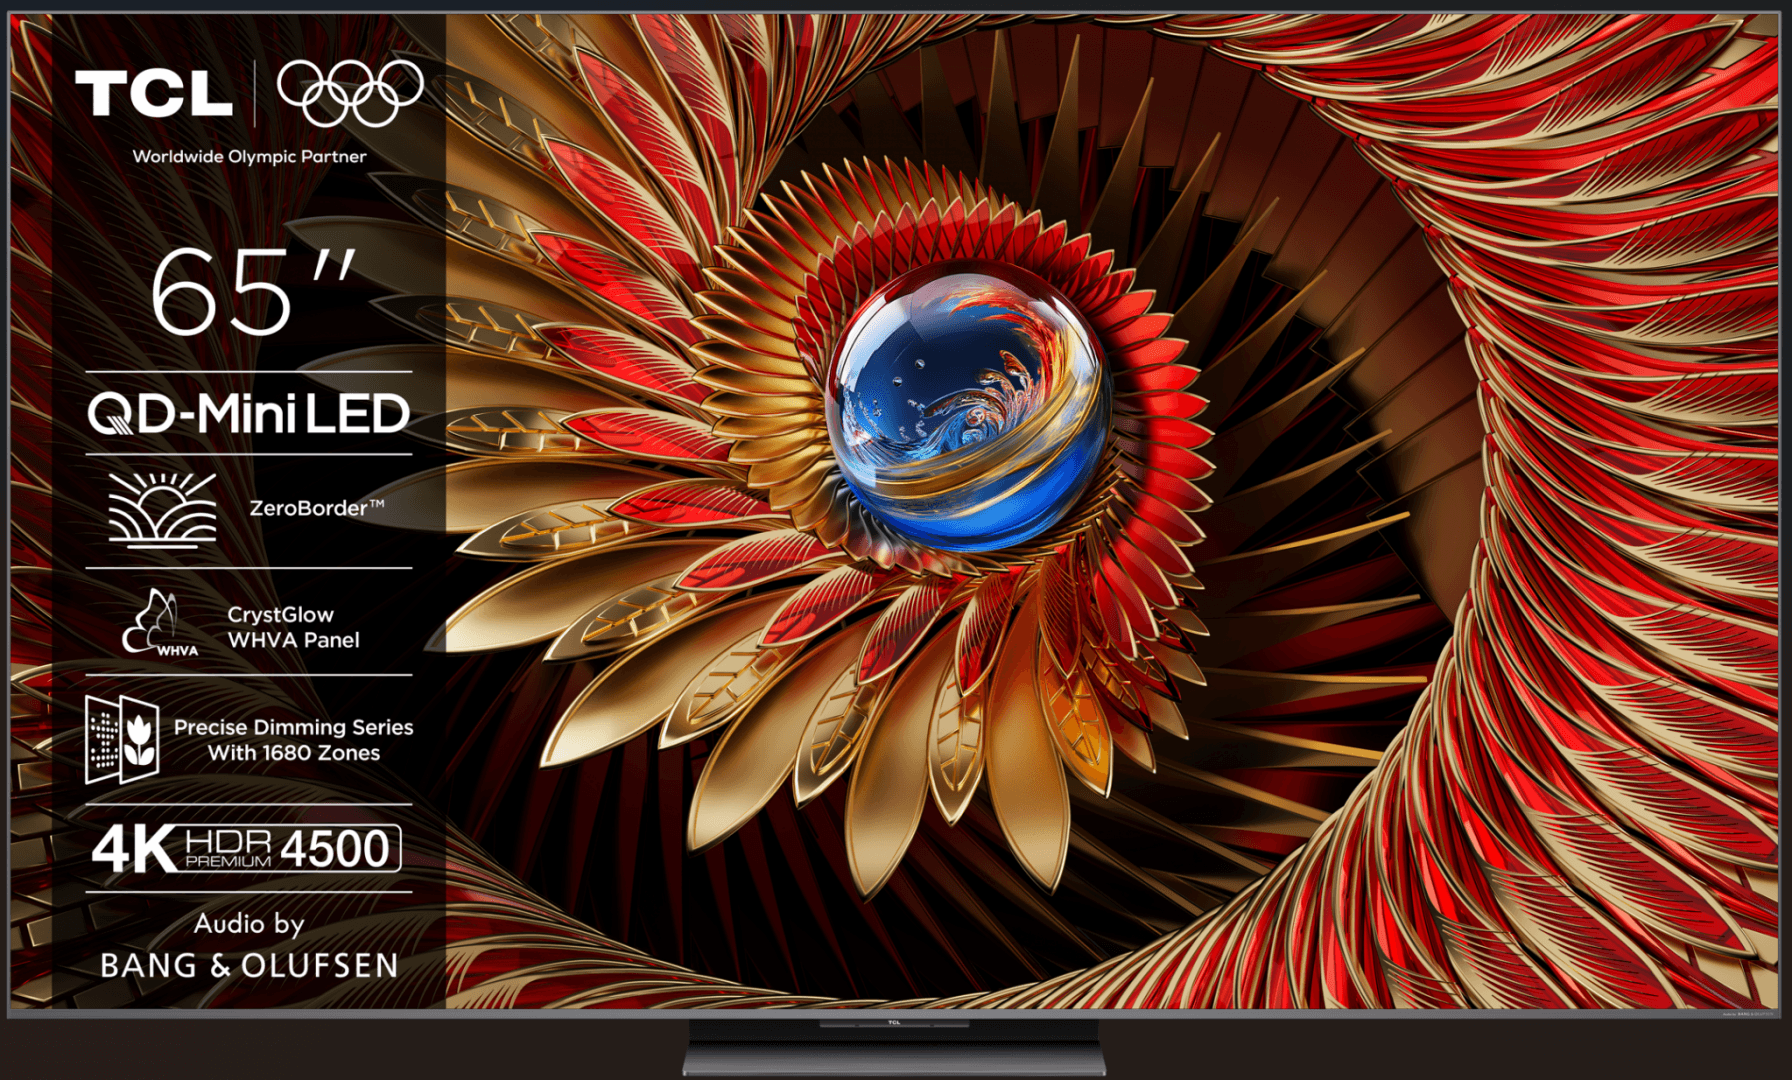Expand the Worldwide Olympic Partner section
Screen dimensions: 1792x1080
click(249, 156)
